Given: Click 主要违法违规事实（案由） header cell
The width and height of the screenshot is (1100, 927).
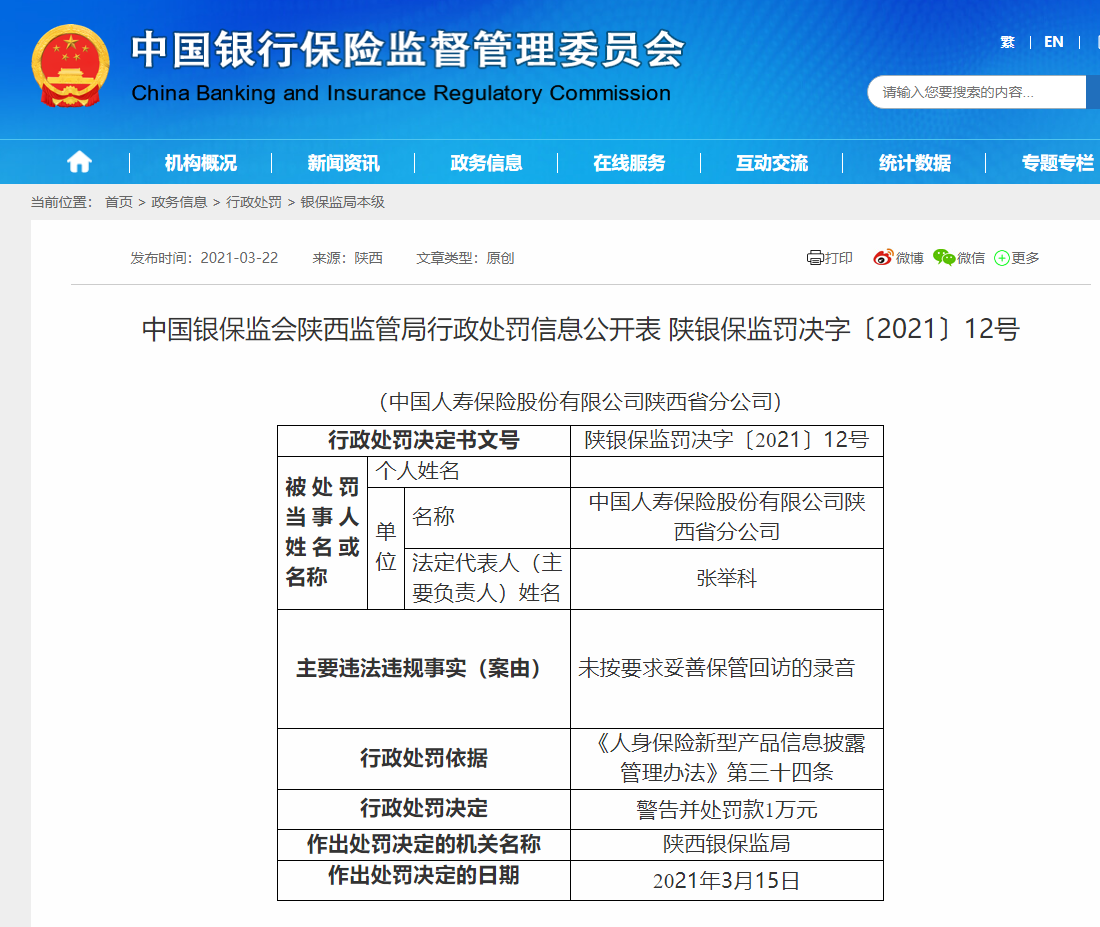Looking at the screenshot, I should 424,668.
